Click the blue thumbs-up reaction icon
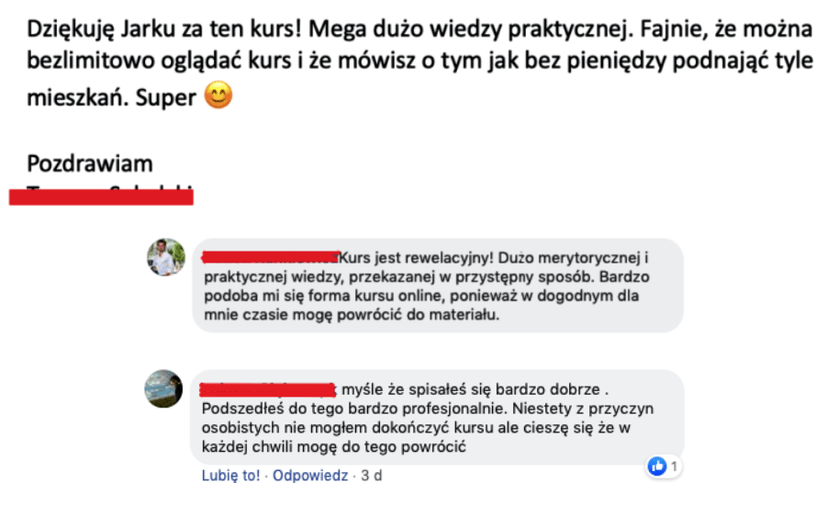 tap(657, 466)
